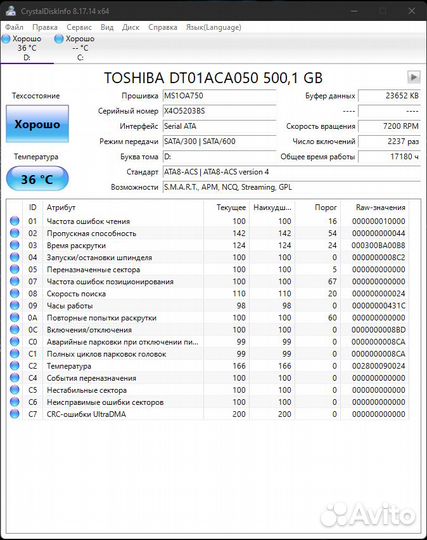Select 'Время раскрутки' attribute text
The width and height of the screenshot is (427, 540).
[76, 245]
